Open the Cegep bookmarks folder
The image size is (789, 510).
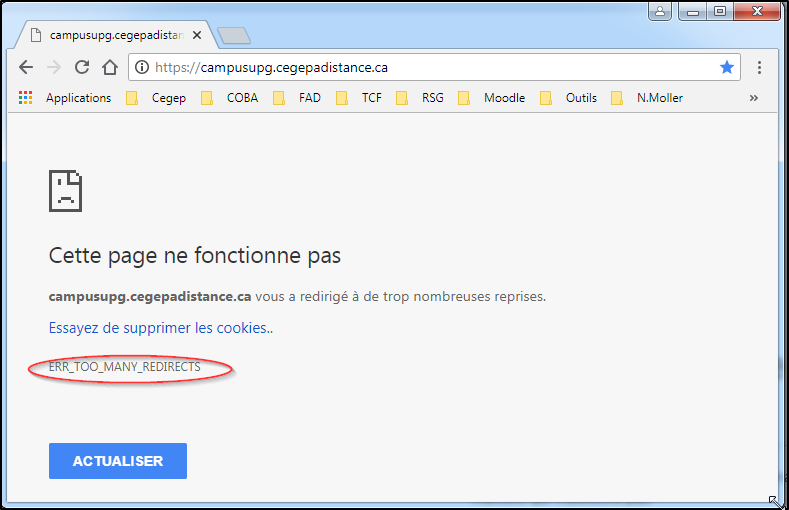[156, 98]
